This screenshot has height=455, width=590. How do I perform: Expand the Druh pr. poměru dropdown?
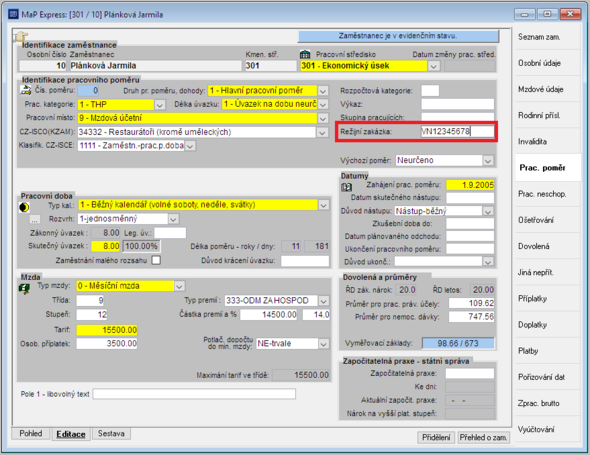[x=322, y=91]
